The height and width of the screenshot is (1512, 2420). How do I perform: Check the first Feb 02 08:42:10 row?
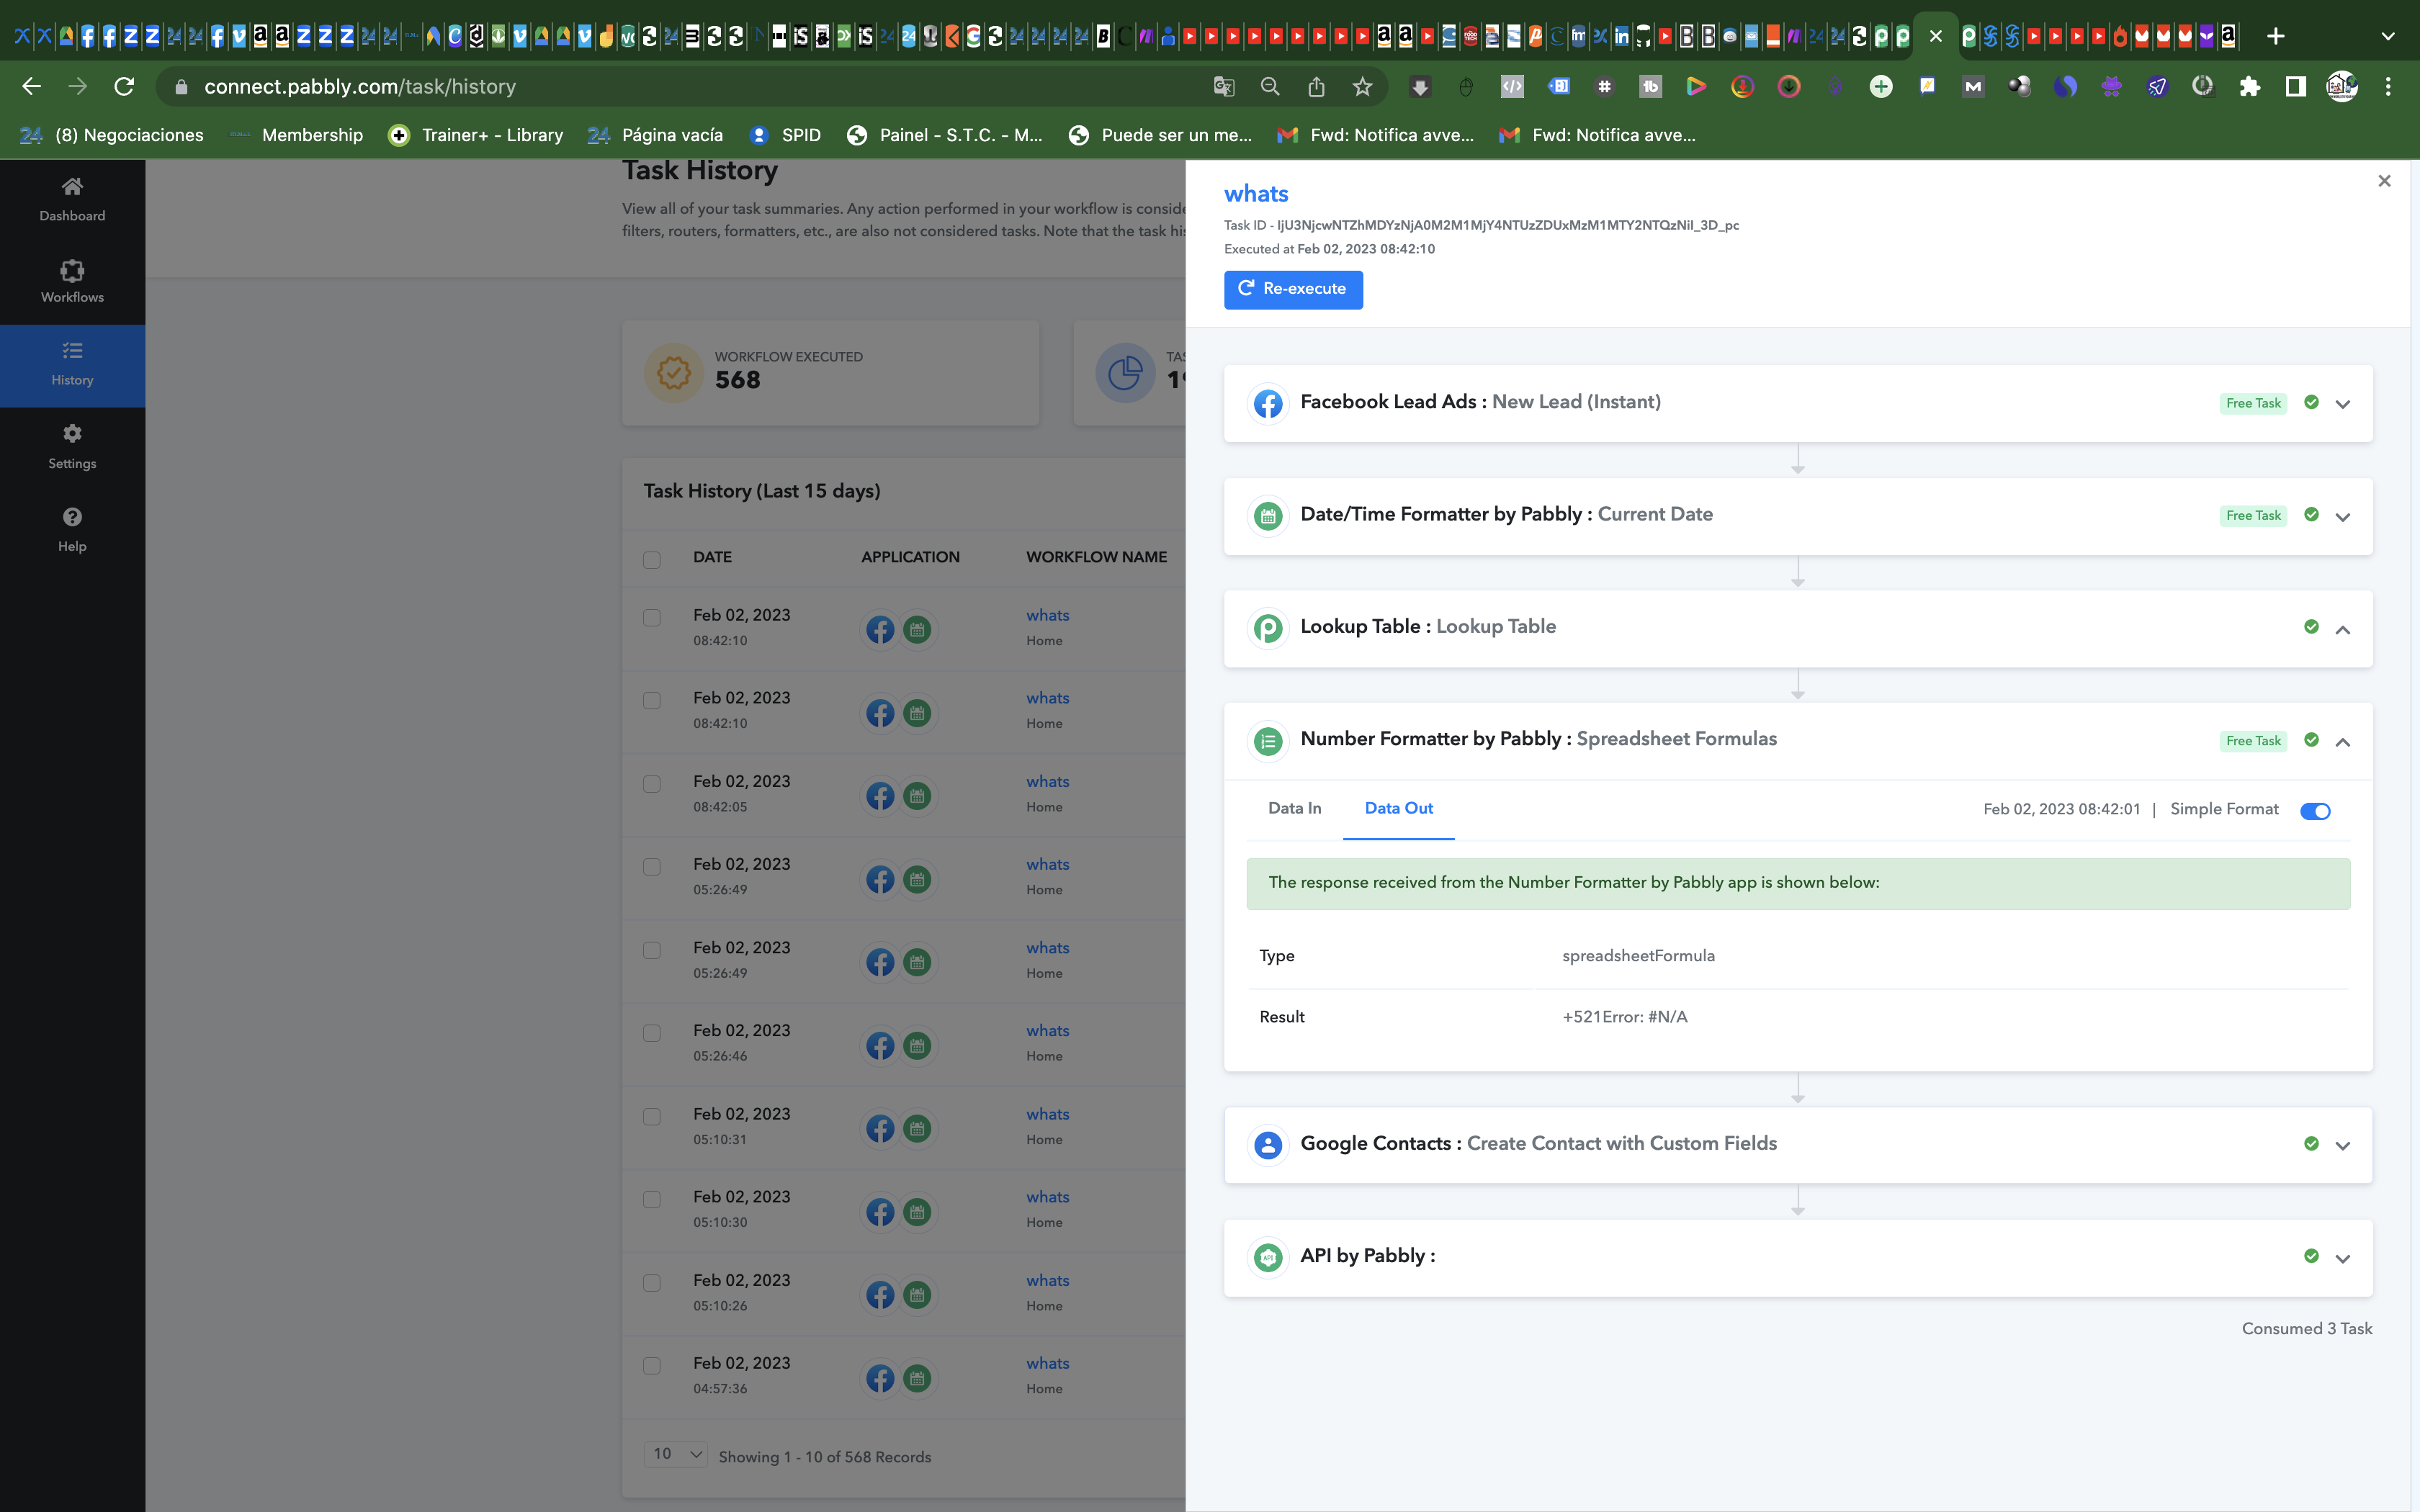tap(652, 617)
